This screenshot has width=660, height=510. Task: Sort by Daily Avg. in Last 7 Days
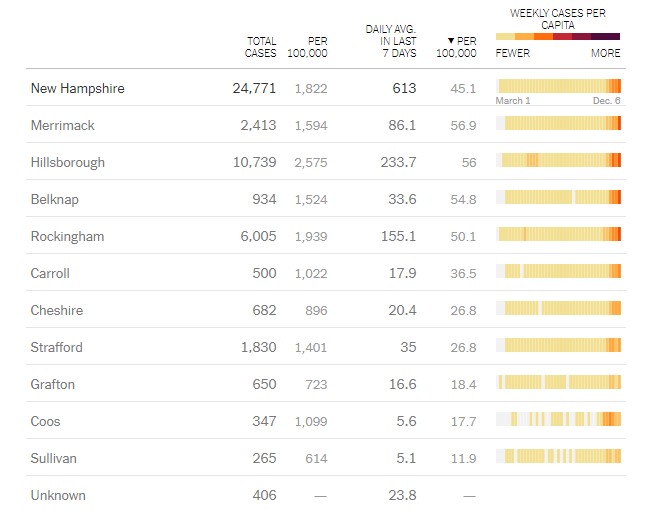pos(391,41)
